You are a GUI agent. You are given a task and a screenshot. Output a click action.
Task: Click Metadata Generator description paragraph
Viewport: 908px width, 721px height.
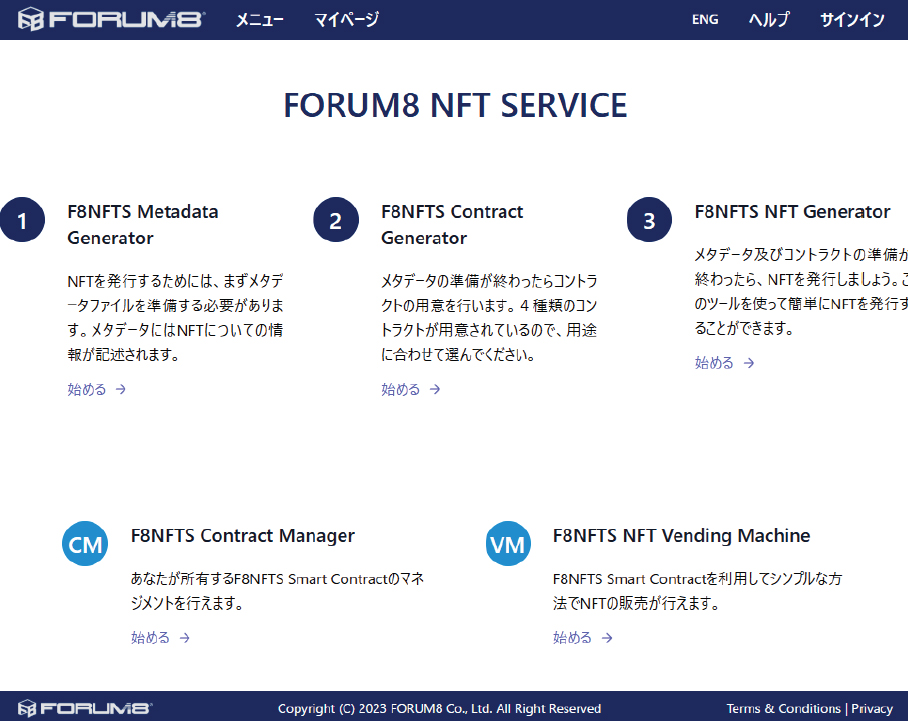click(x=175, y=317)
